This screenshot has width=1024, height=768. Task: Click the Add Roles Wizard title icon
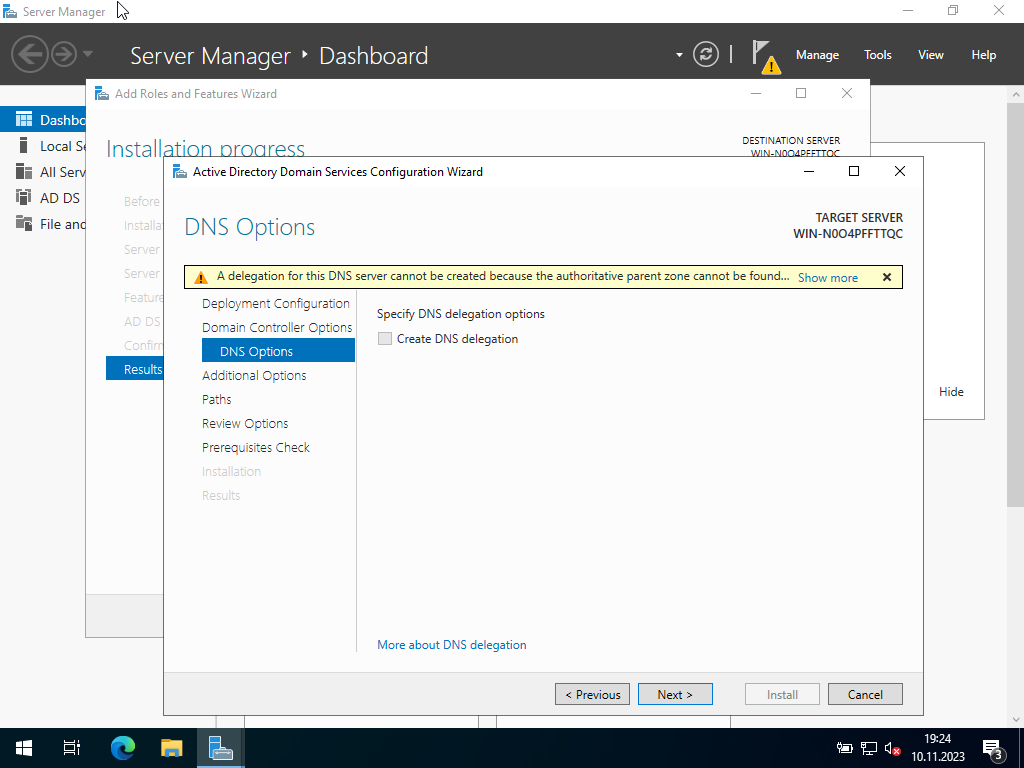102,93
